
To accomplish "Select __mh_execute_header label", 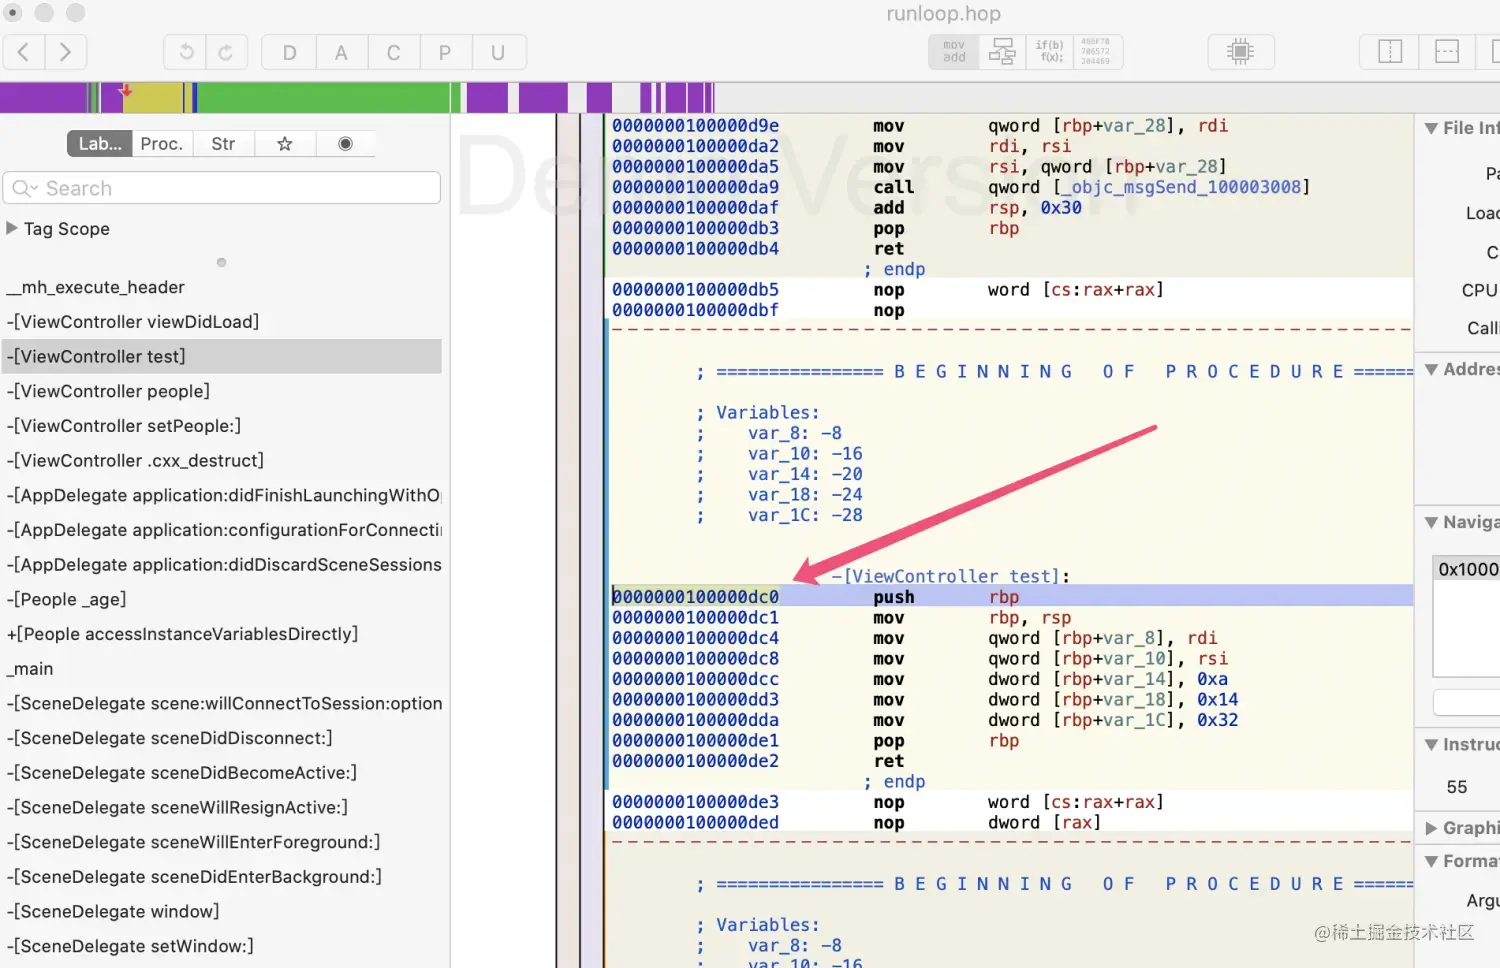I will 221,287.
